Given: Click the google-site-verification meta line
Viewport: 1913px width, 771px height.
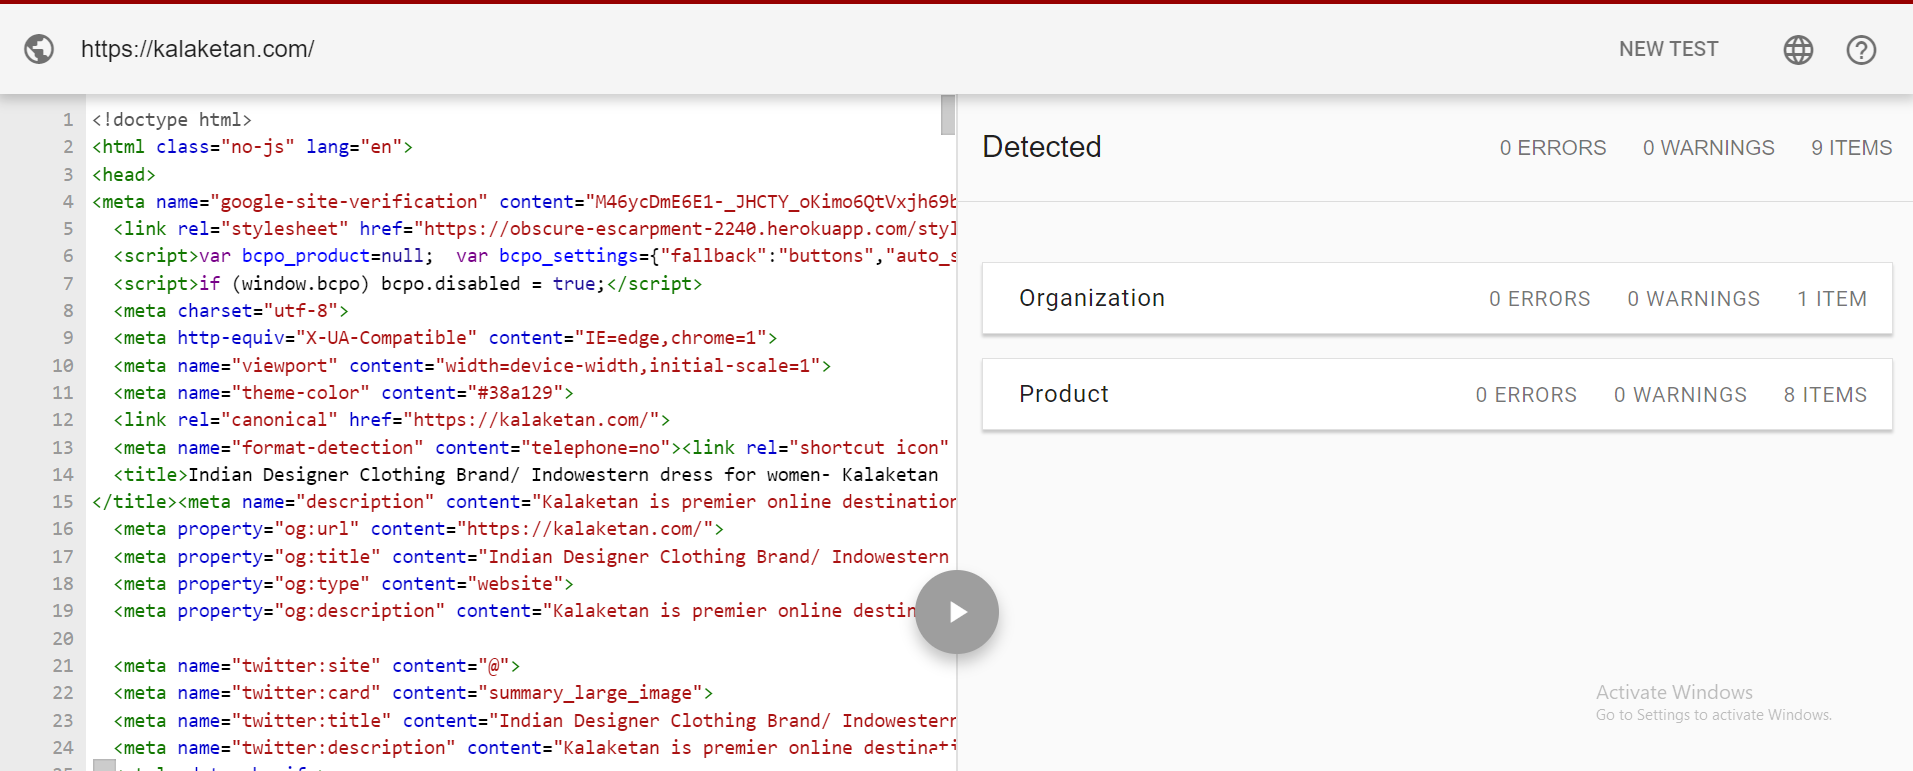Looking at the screenshot, I should tap(524, 202).
